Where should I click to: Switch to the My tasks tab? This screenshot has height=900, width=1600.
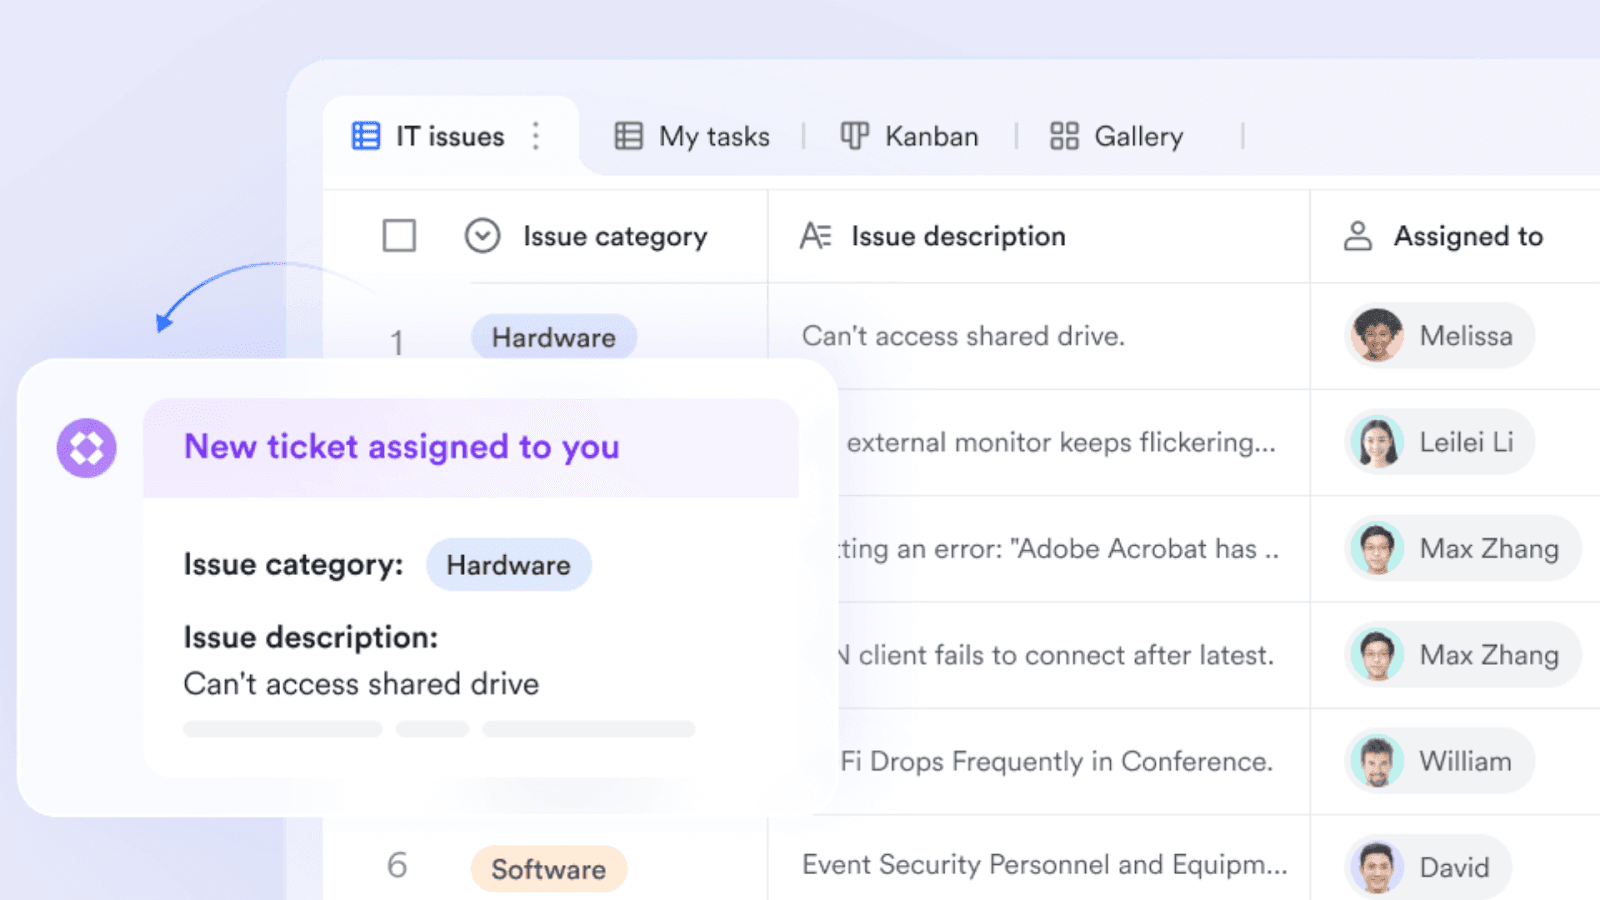point(693,136)
